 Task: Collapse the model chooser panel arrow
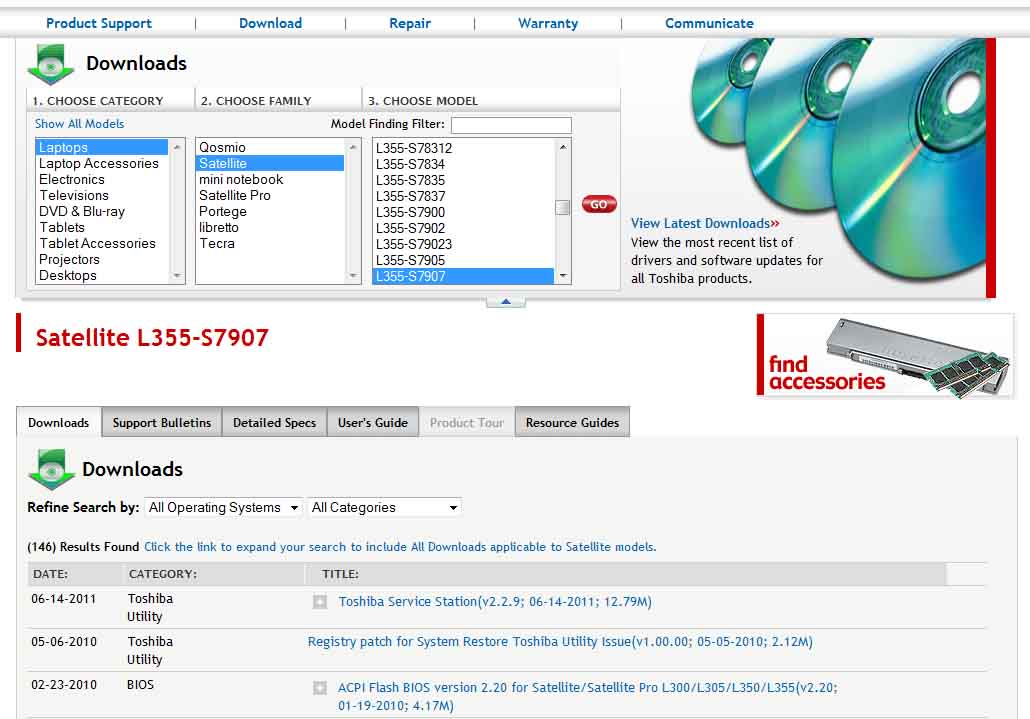[x=505, y=301]
